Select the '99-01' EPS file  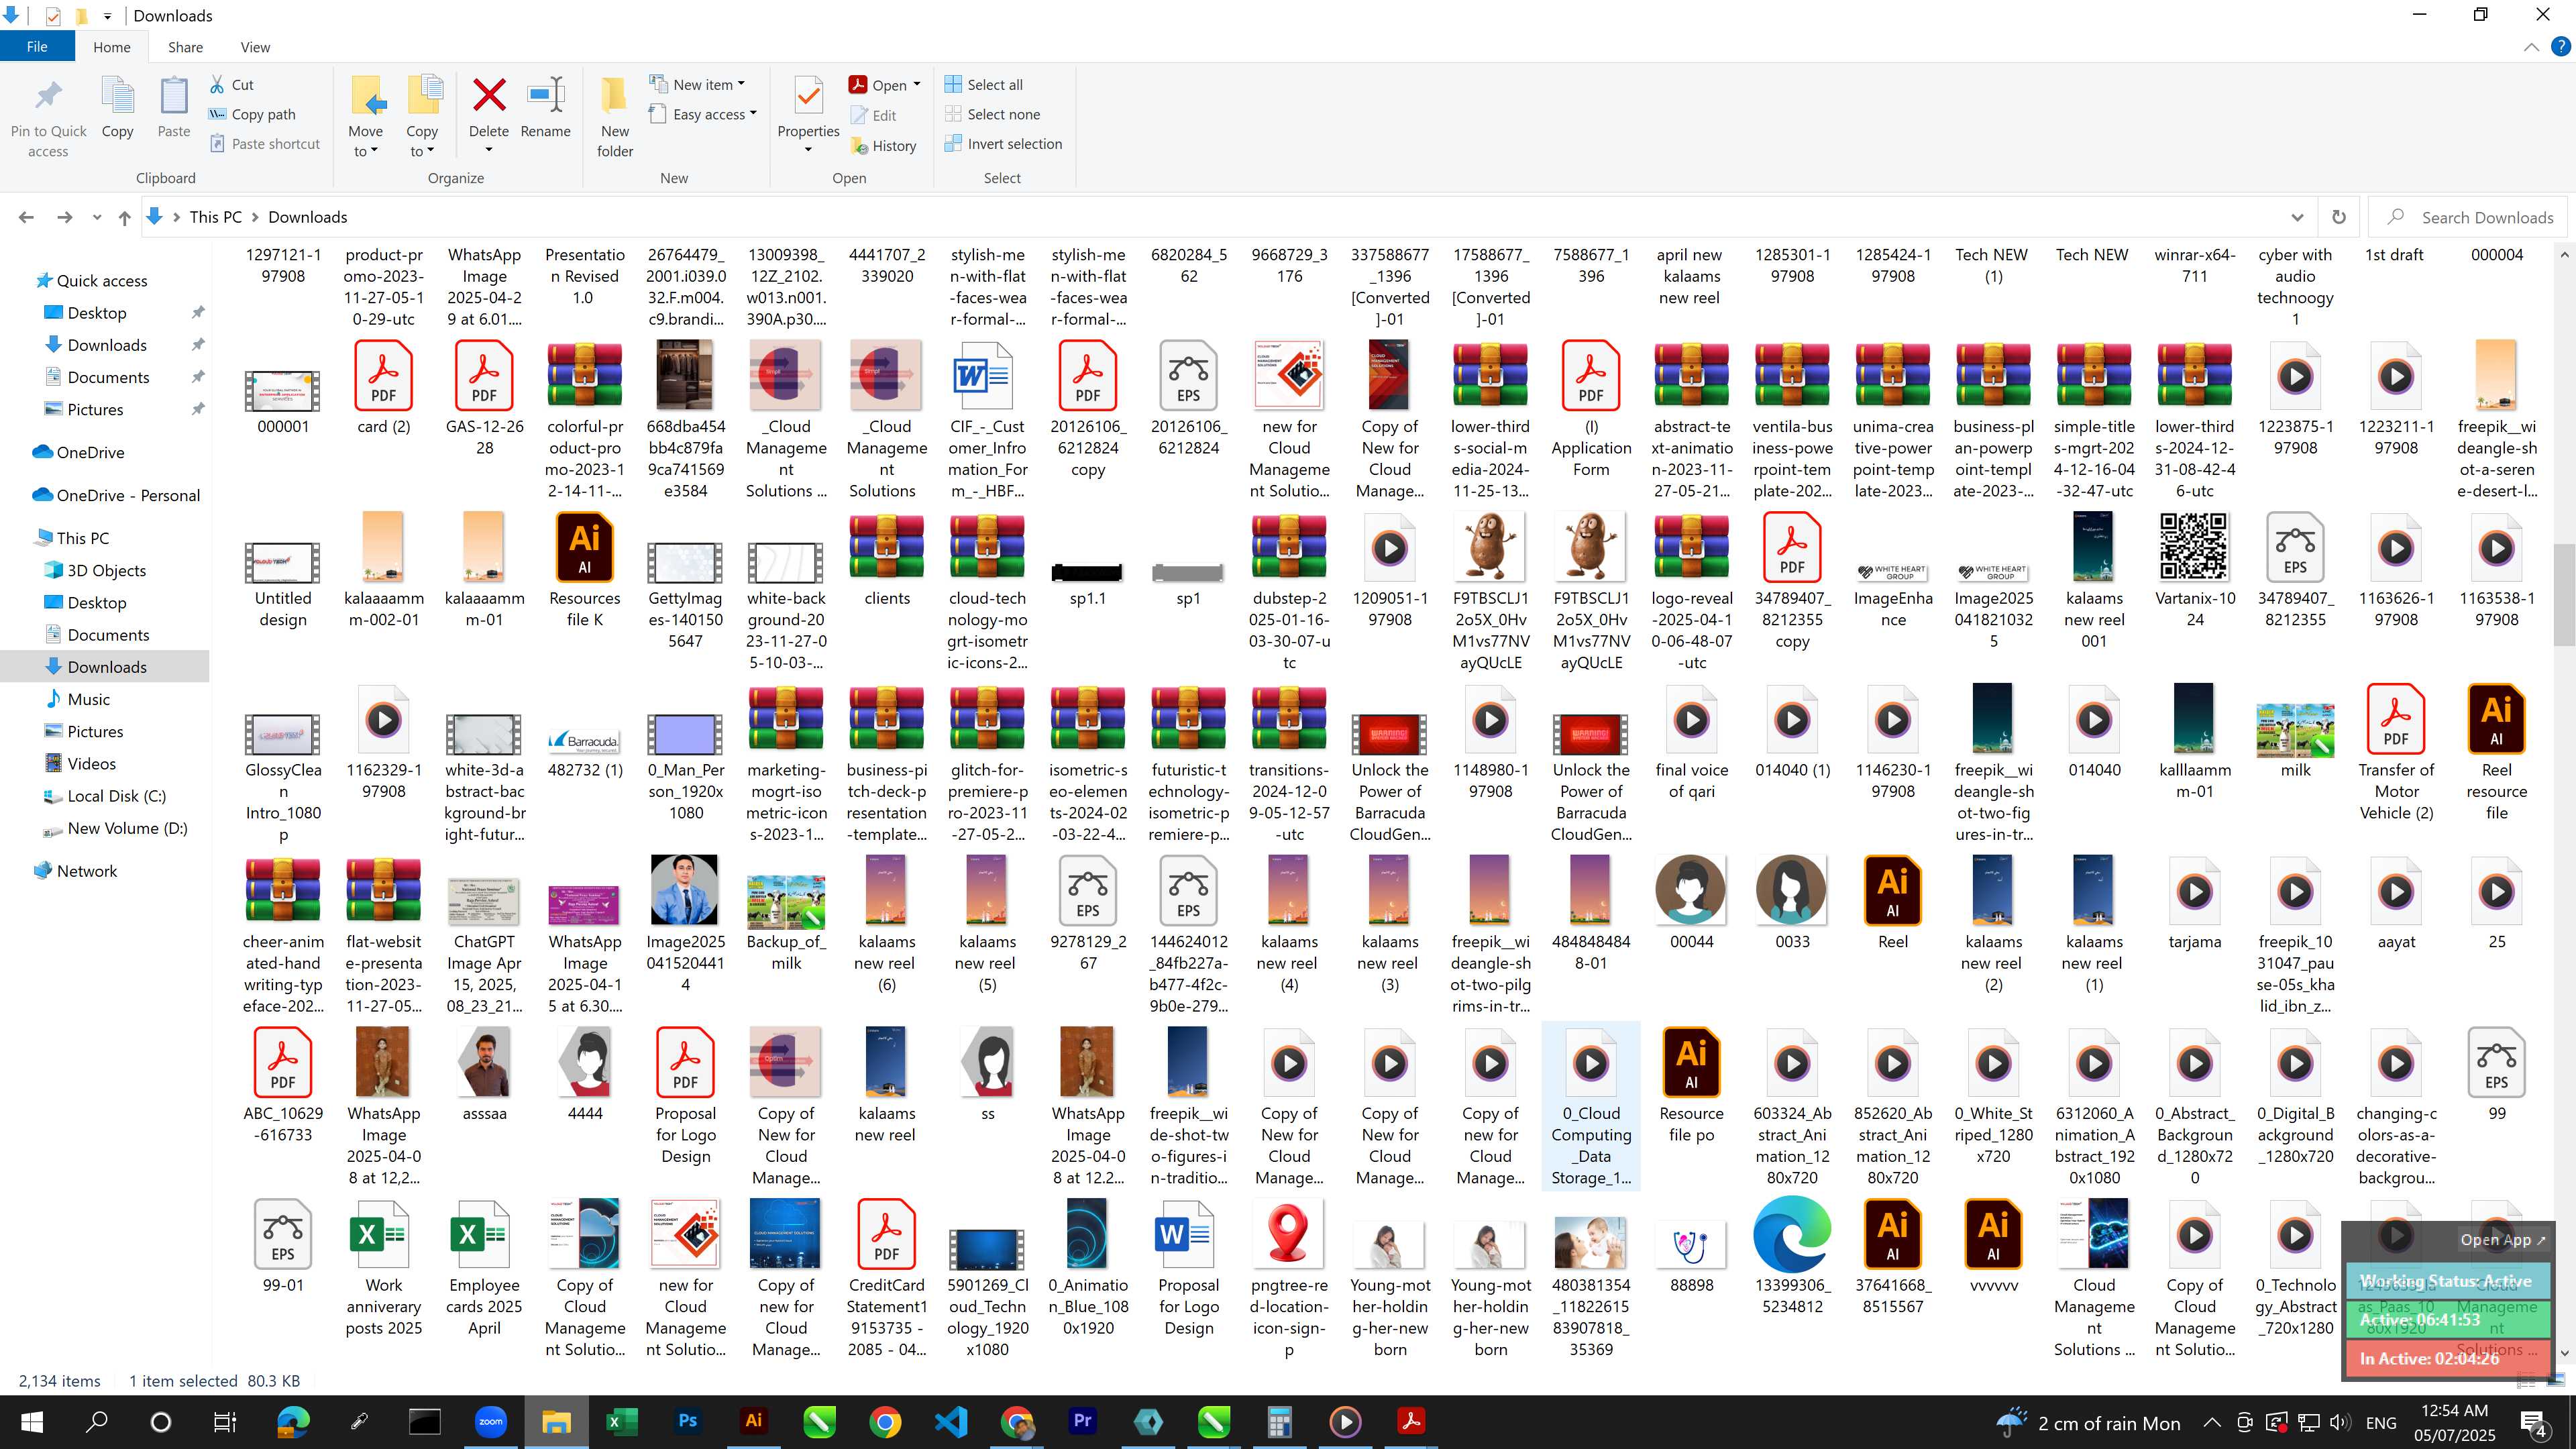tap(283, 1246)
